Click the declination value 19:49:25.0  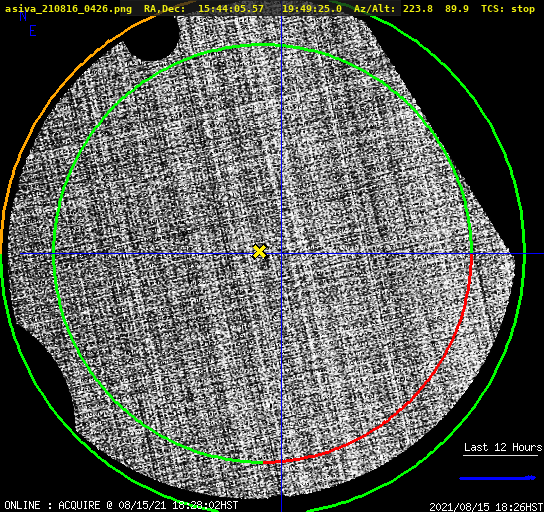click(312, 9)
